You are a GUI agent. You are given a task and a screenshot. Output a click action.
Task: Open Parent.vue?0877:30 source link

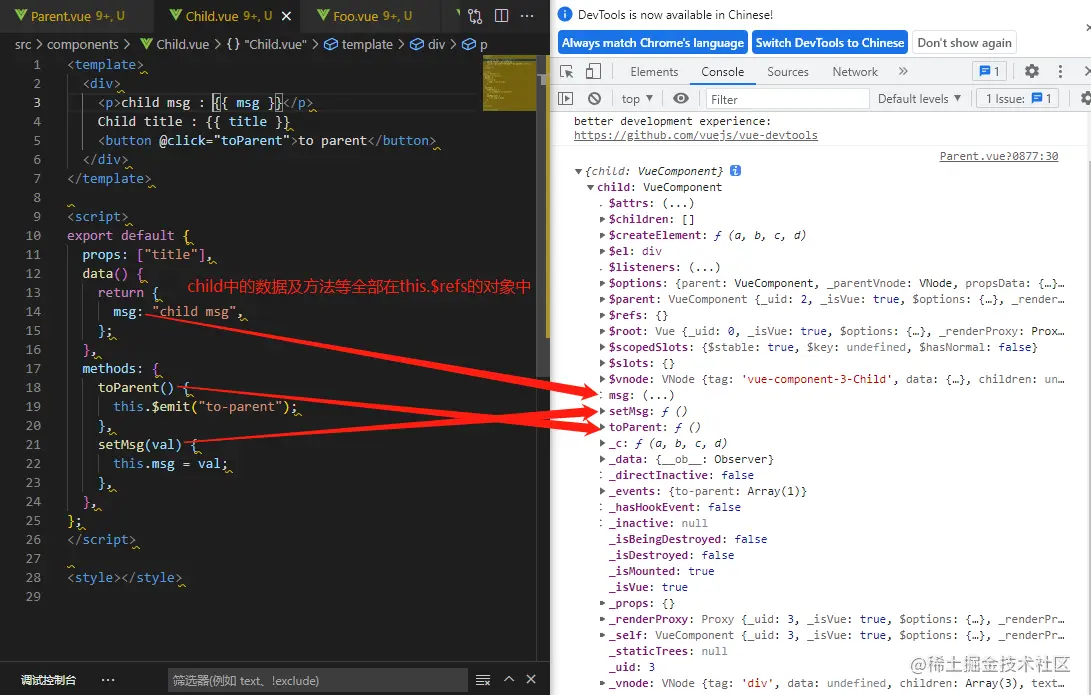pyautogui.click(x=998, y=156)
